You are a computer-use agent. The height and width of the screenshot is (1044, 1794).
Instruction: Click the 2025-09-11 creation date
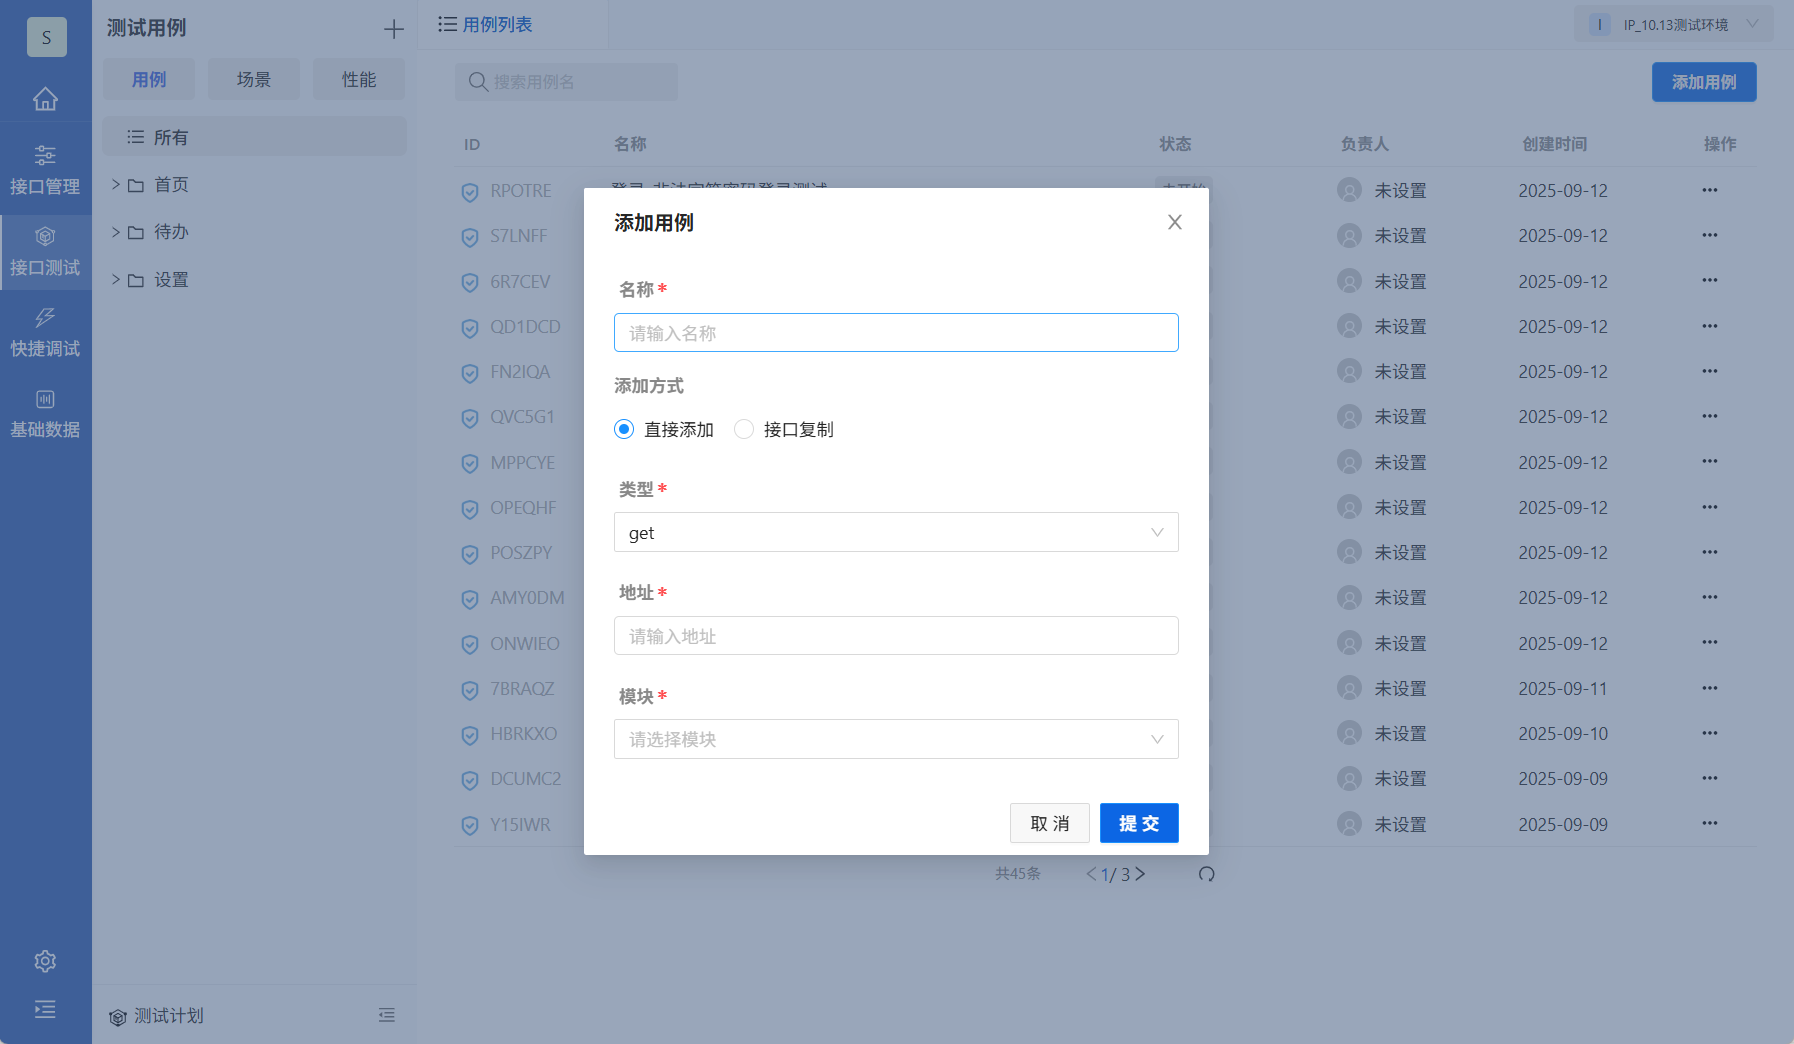tap(1563, 689)
